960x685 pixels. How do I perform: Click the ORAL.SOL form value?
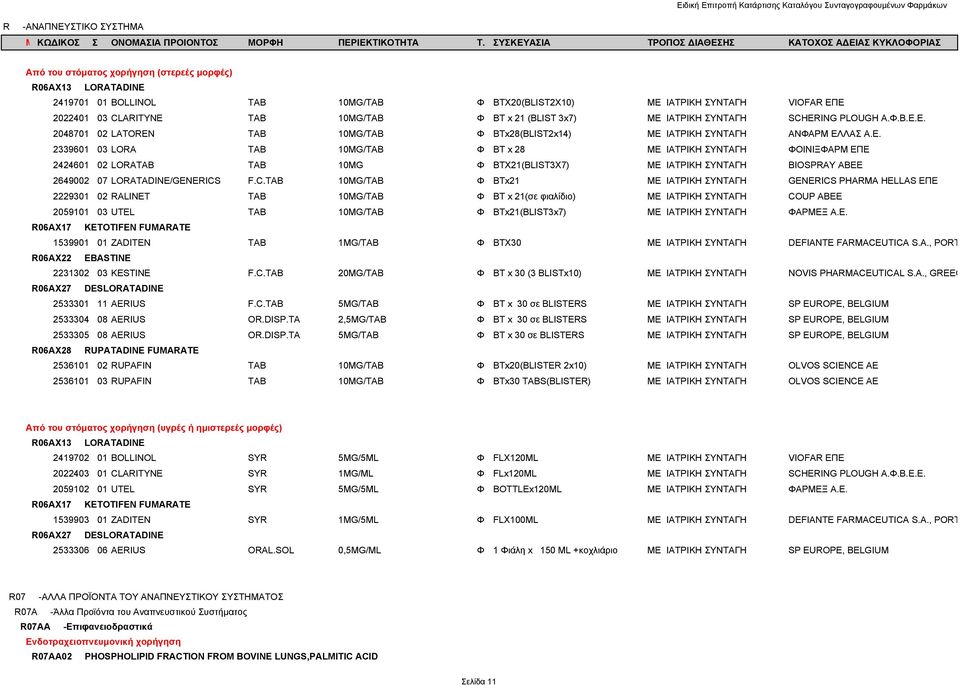click(x=271, y=550)
